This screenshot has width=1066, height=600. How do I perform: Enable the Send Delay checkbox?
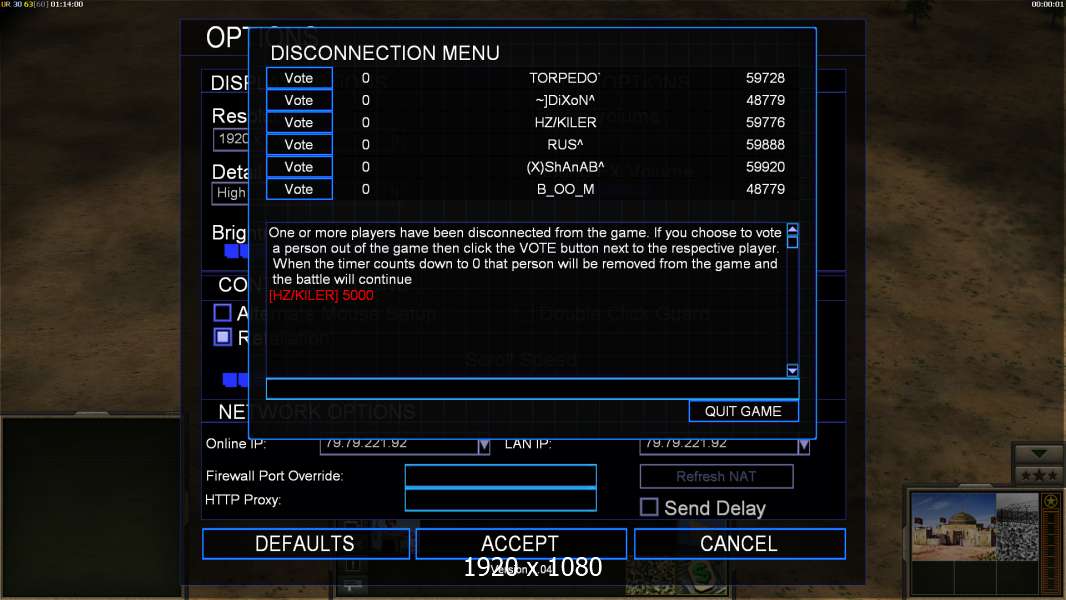point(649,507)
